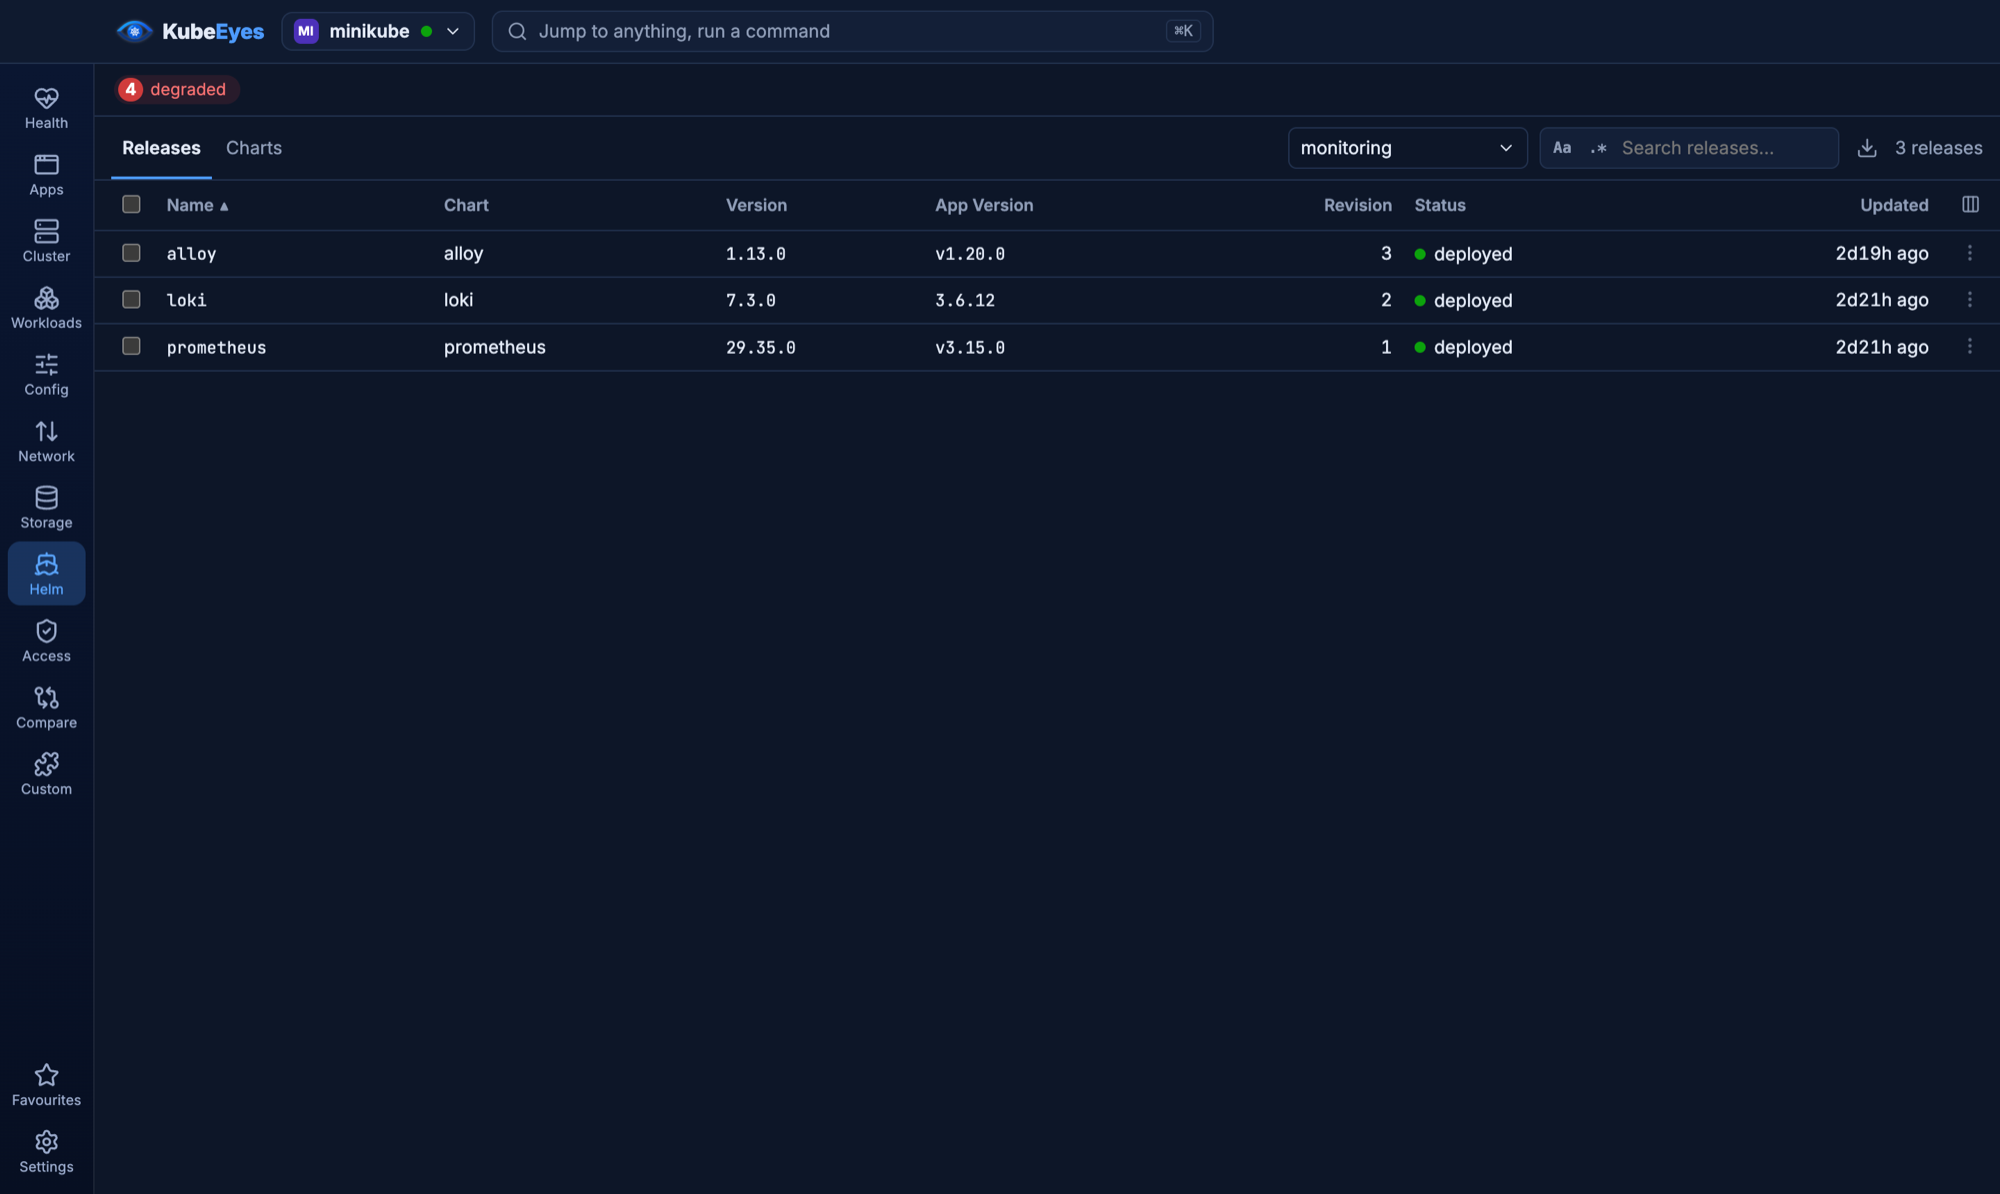
Task: Click prometheus version 29.35.0 cell
Action: [761, 347]
